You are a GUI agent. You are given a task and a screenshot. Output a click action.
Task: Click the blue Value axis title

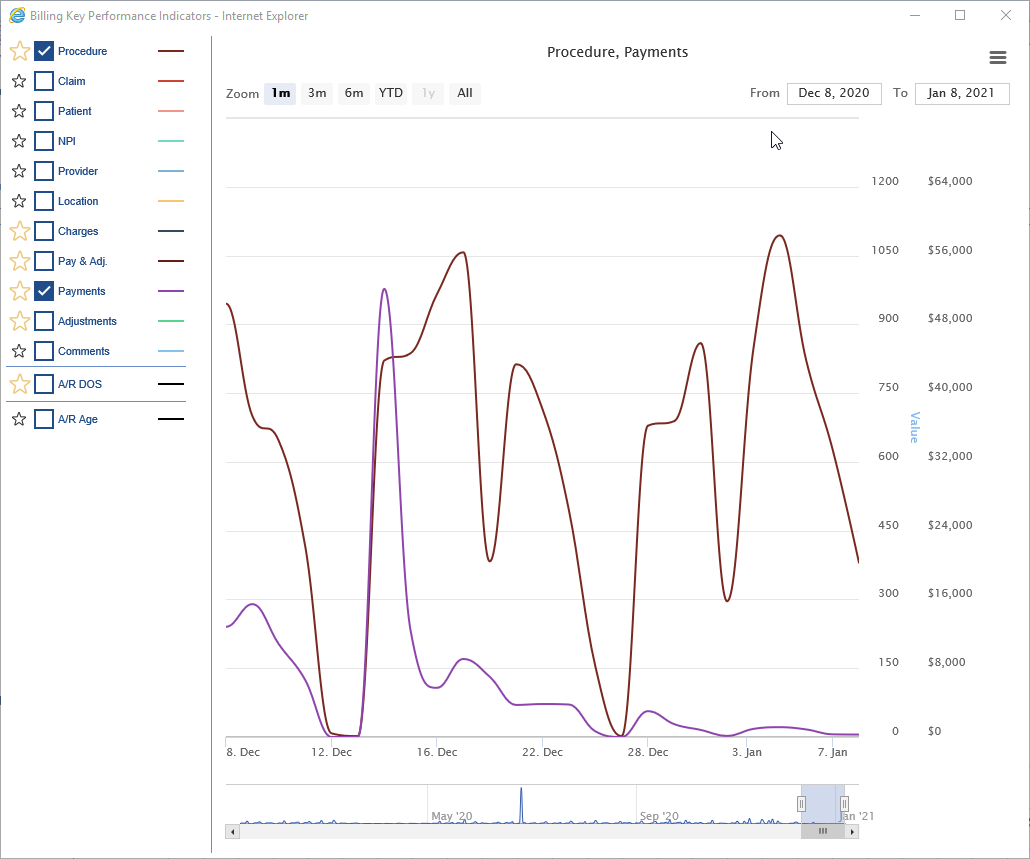tap(914, 428)
